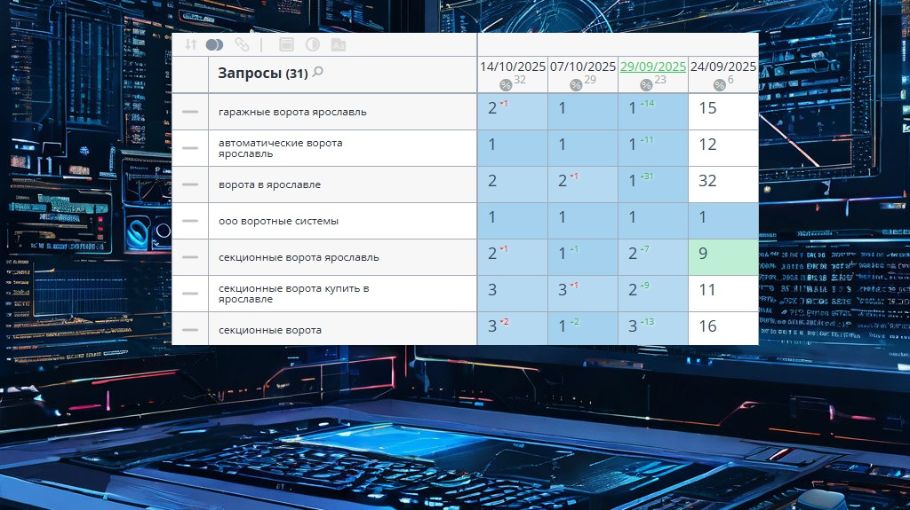The height and width of the screenshot is (510, 910).
Task: Click the calendar icon in toolbar
Action: pos(286,45)
